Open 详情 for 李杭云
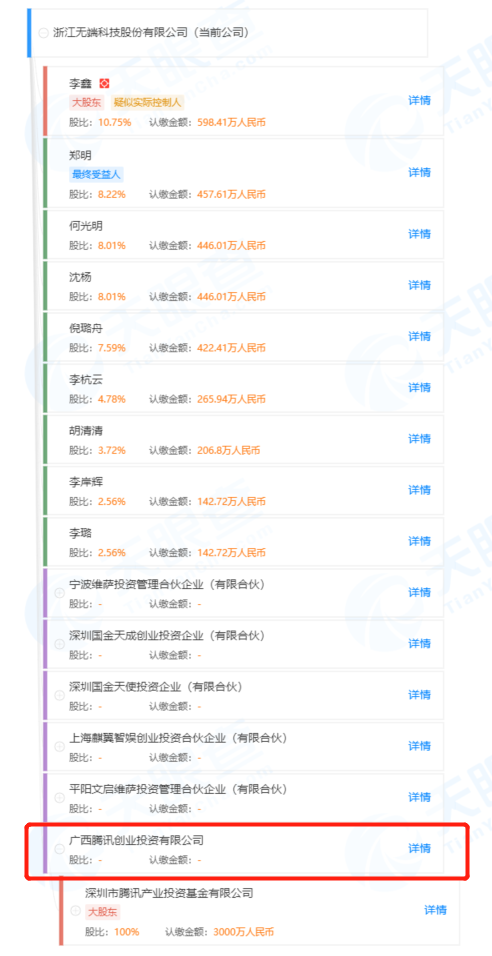492x956 pixels. coord(419,387)
